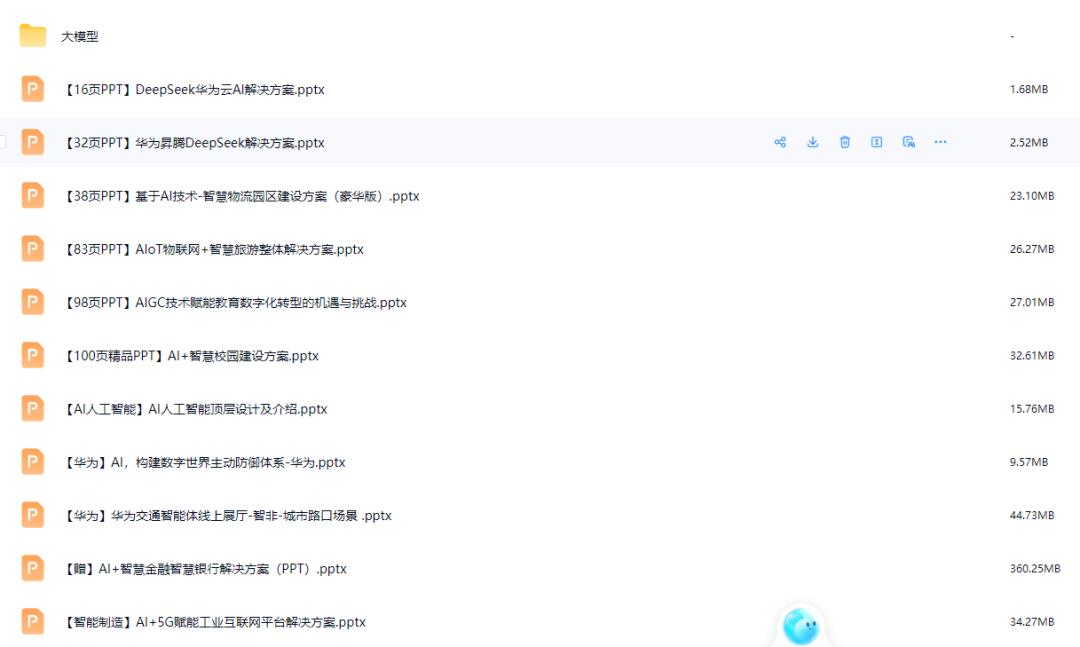Open 【华为】华为交通智能体线上展厅 file
This screenshot has width=1080, height=647.
227,516
